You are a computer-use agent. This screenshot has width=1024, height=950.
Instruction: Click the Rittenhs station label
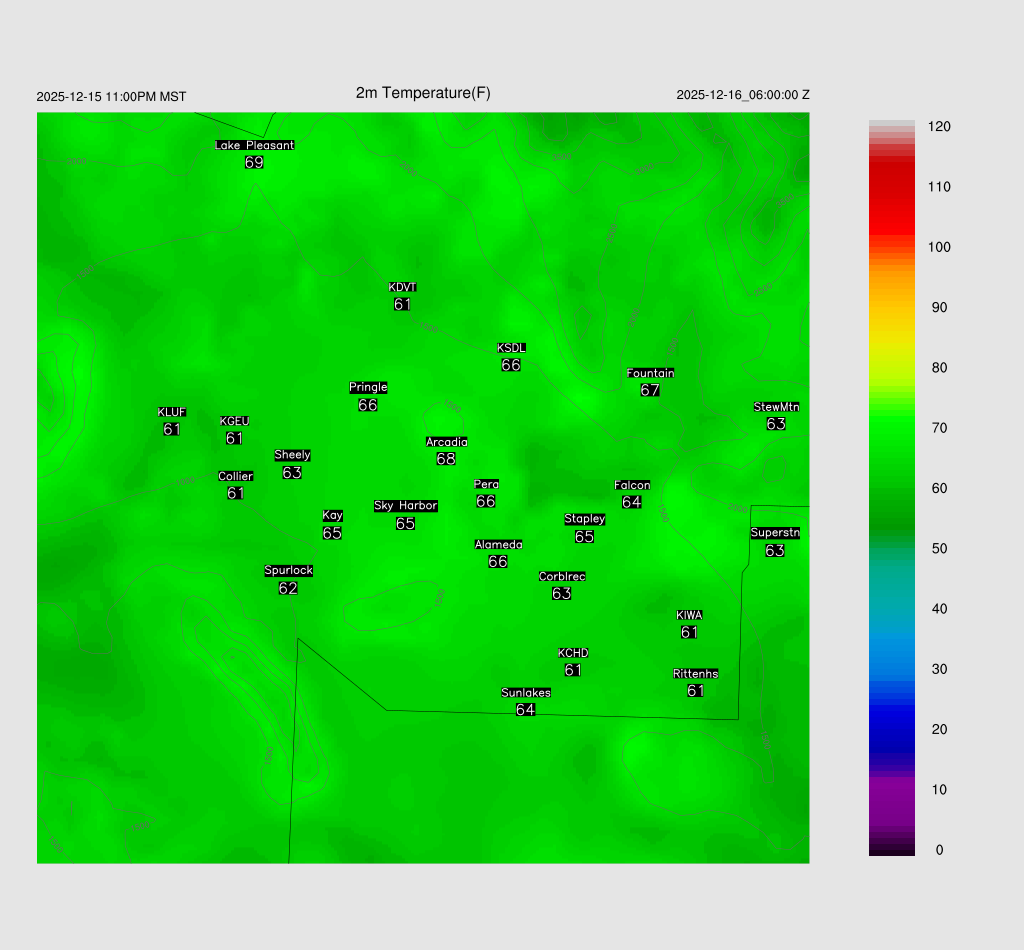(x=696, y=674)
